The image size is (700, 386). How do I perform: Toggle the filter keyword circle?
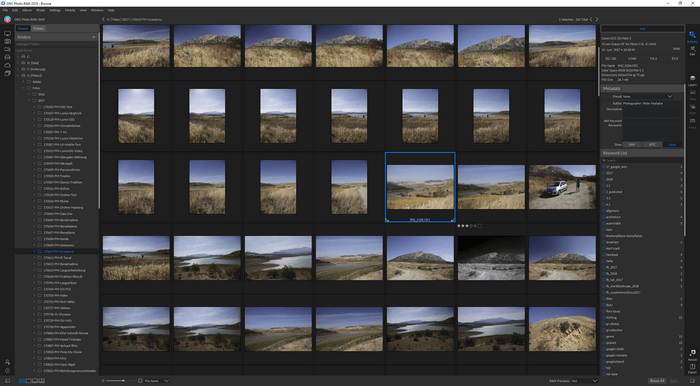(604, 299)
